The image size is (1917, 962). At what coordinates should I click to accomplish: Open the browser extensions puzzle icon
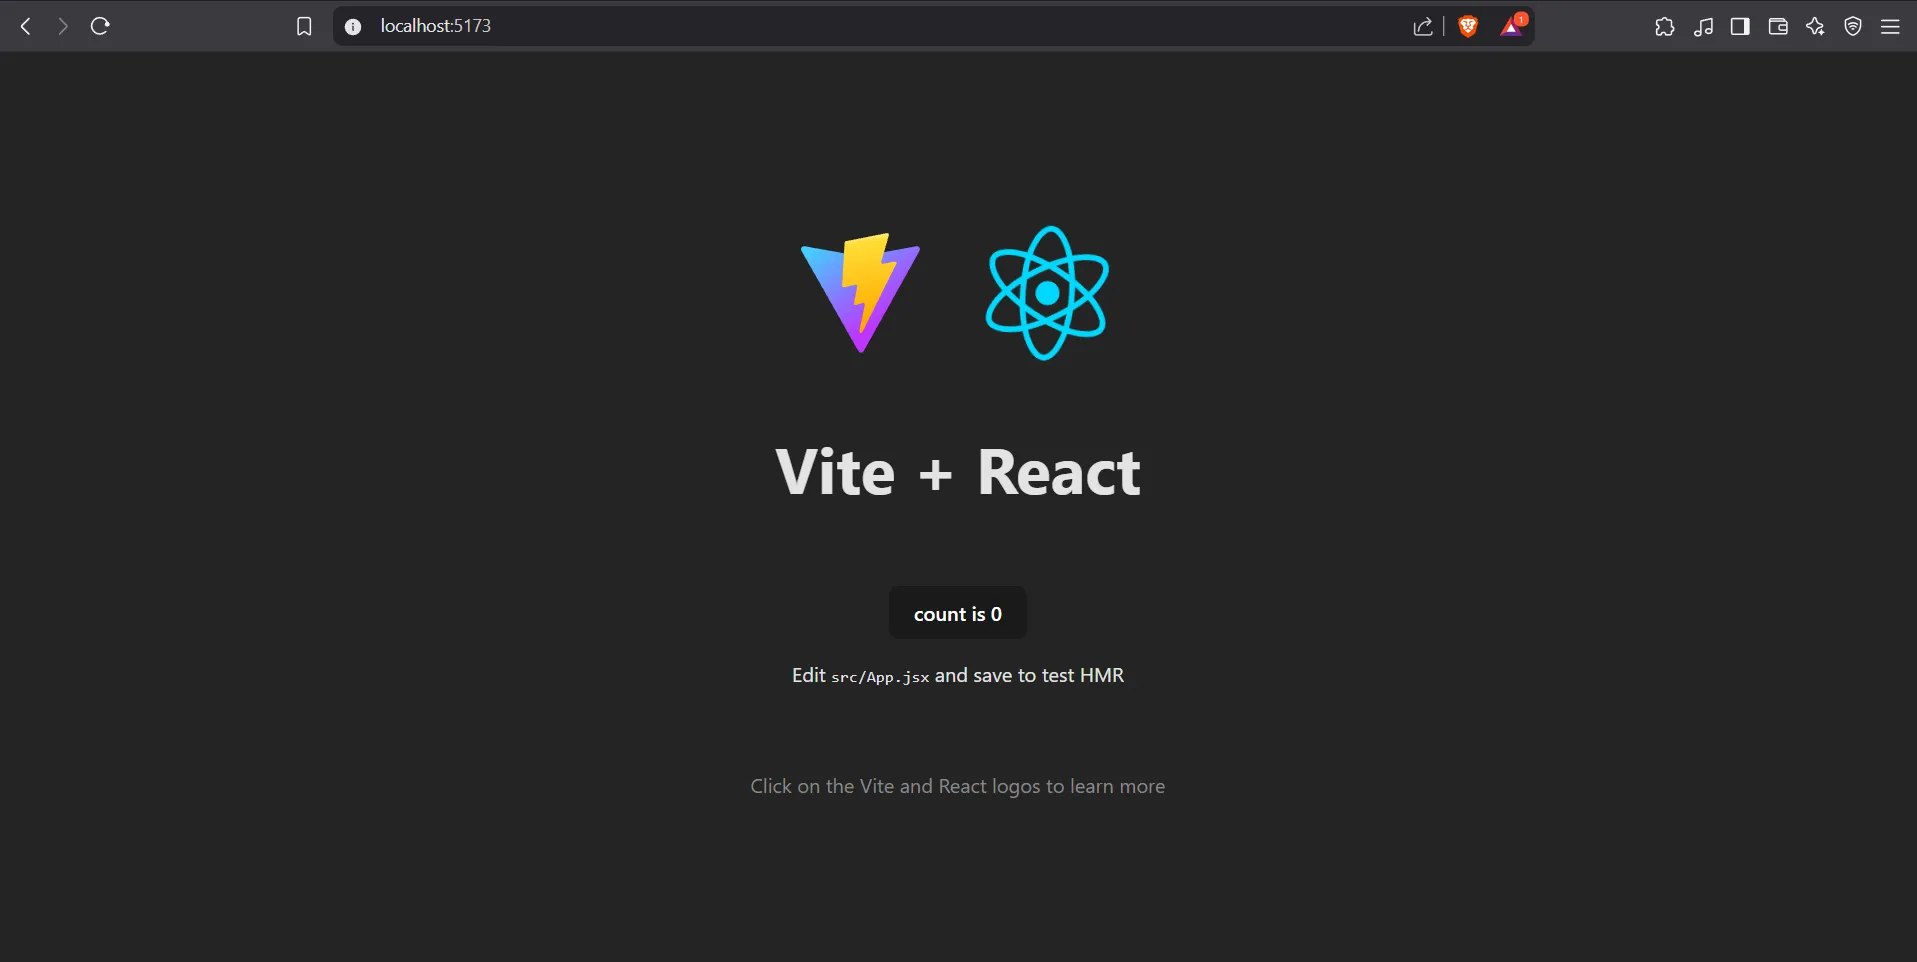click(1664, 26)
